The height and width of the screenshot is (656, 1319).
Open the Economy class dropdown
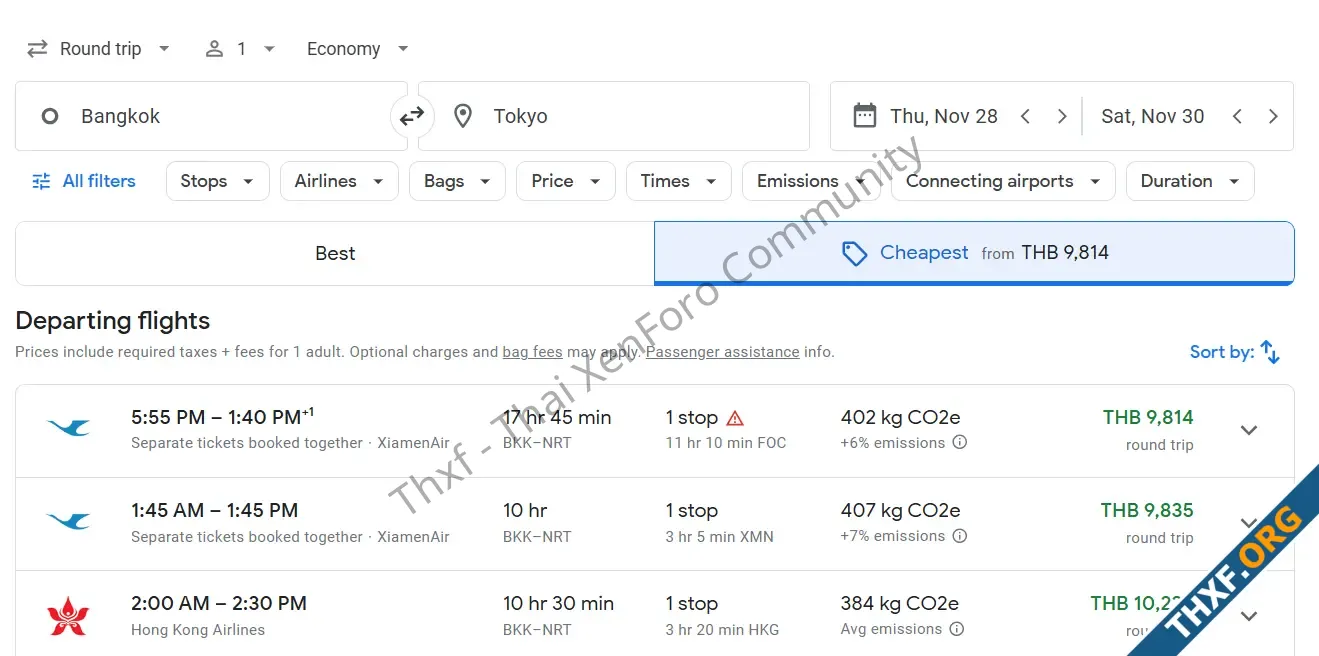coord(358,49)
